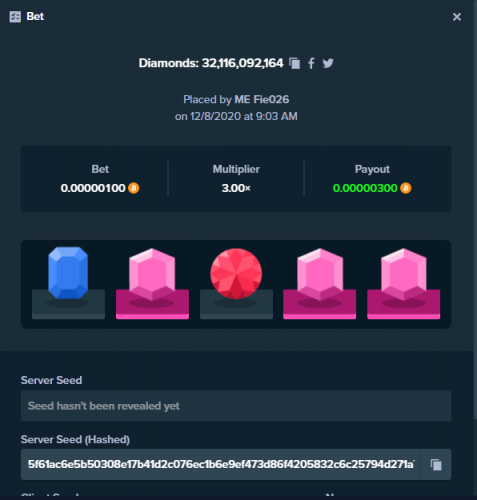Image resolution: width=477 pixels, height=500 pixels.
Task: Click the green payout amount 0.00000300
Action: [x=365, y=188]
